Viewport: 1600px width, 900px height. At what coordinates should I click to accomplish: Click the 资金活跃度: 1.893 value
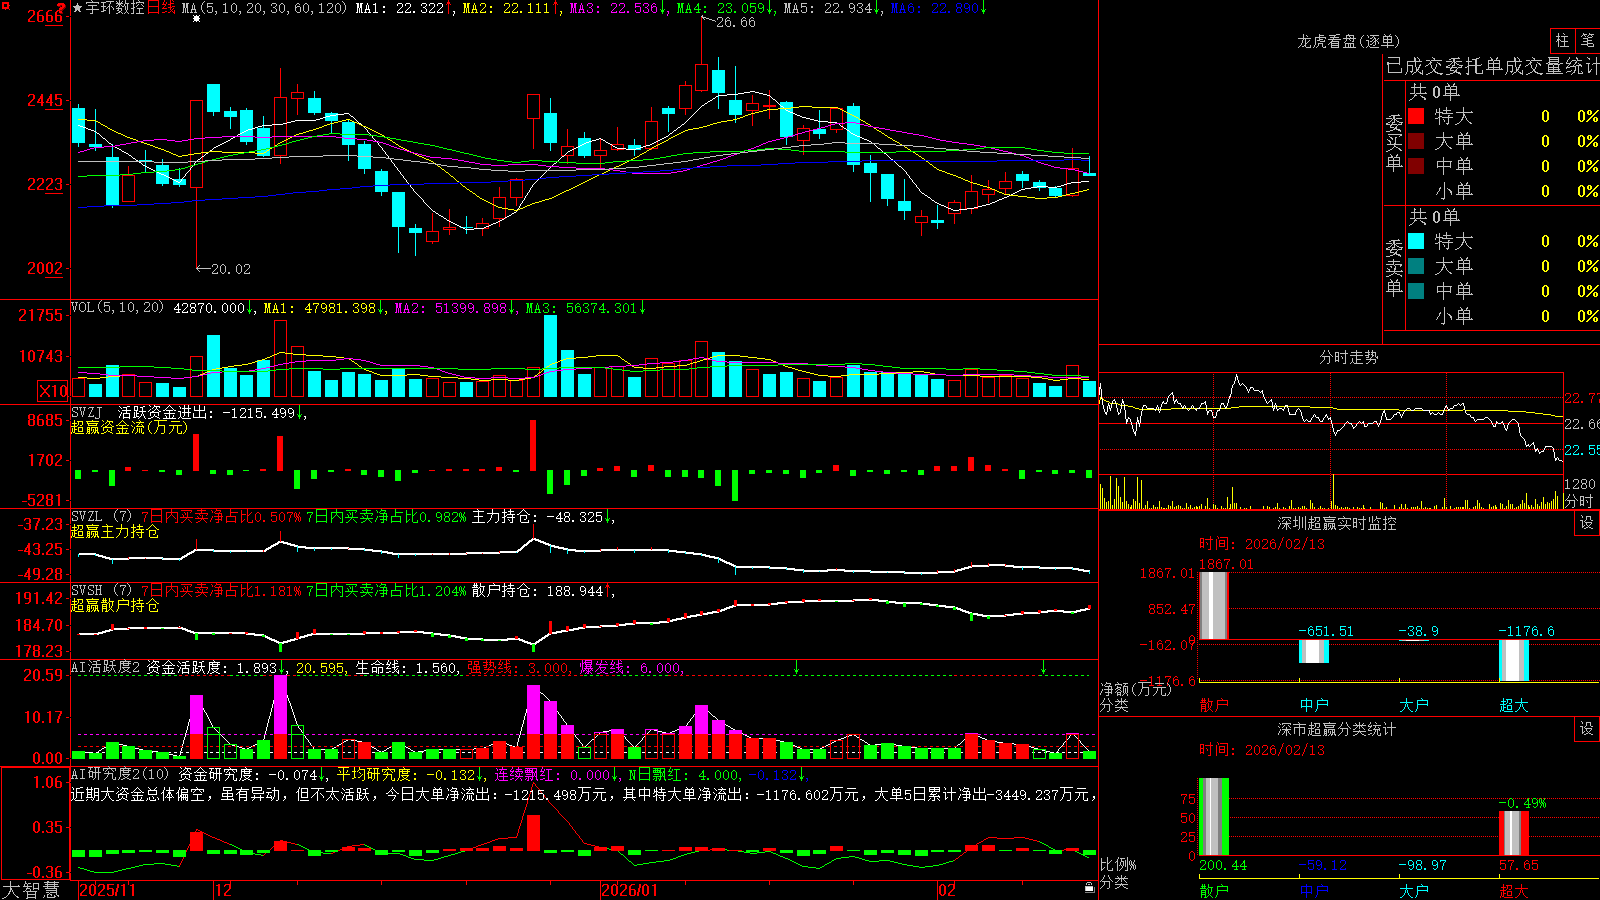pos(212,667)
